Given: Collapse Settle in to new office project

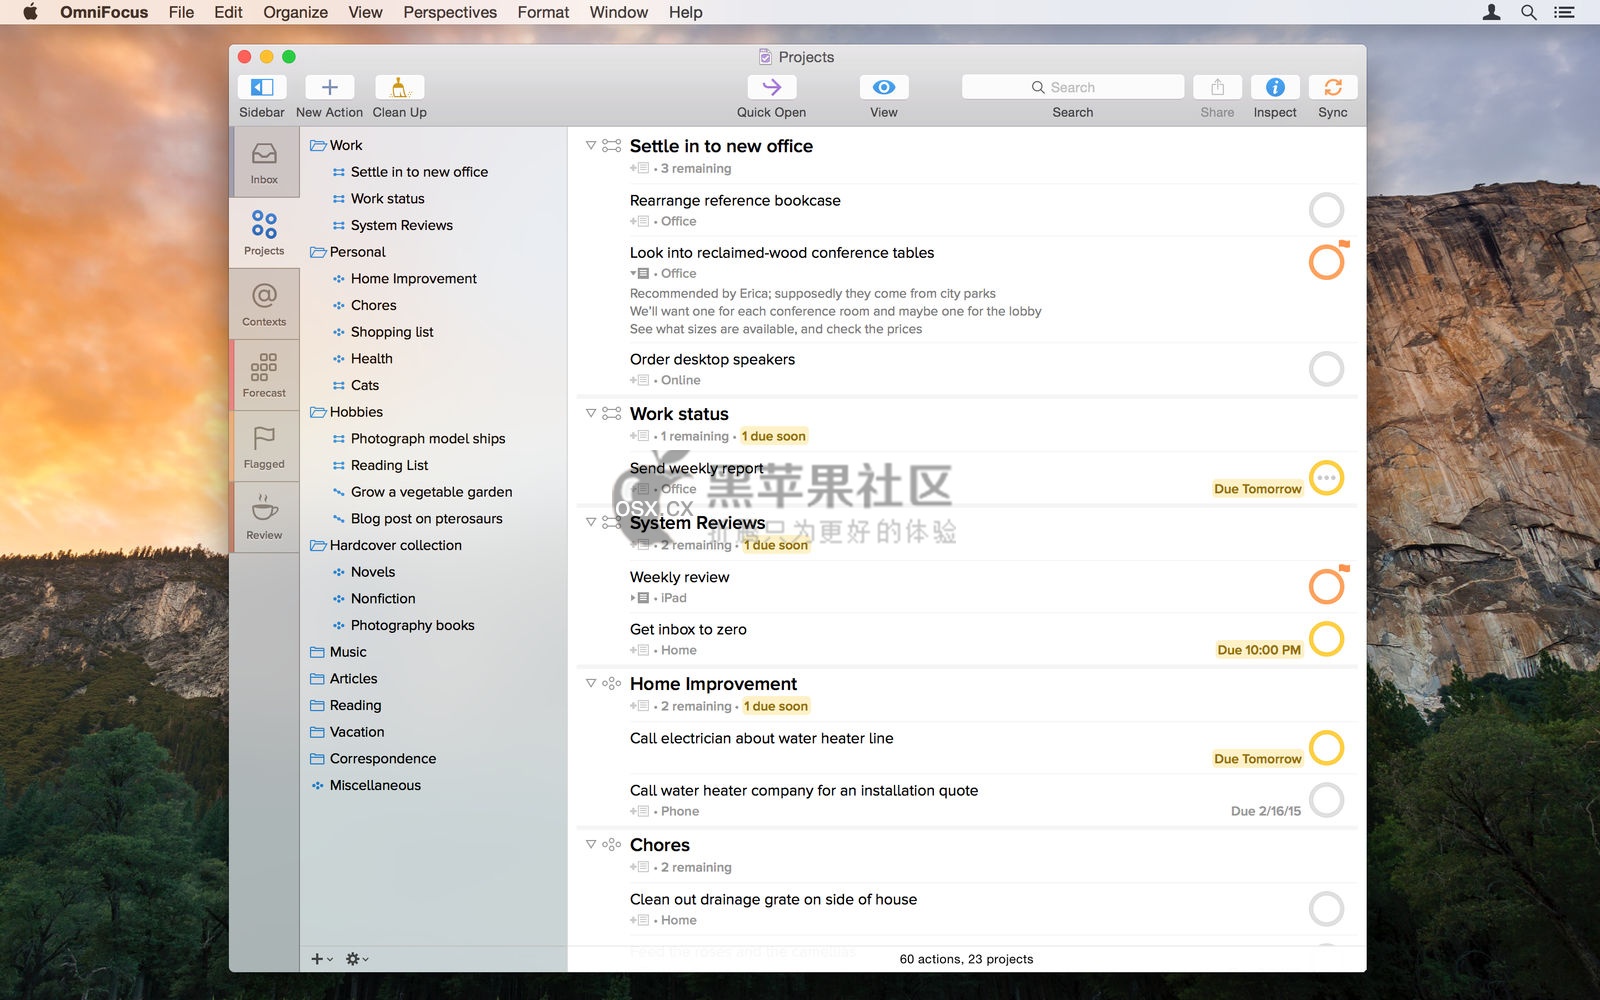Looking at the screenshot, I should click(591, 145).
